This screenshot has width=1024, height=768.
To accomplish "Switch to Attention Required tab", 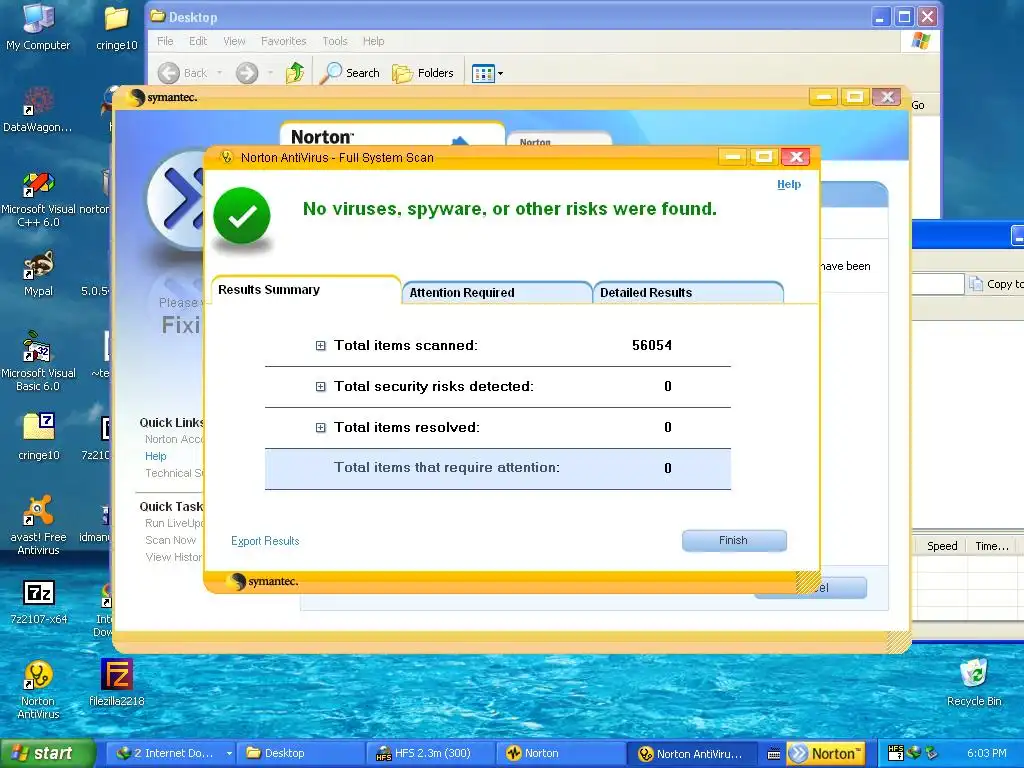I will (496, 293).
